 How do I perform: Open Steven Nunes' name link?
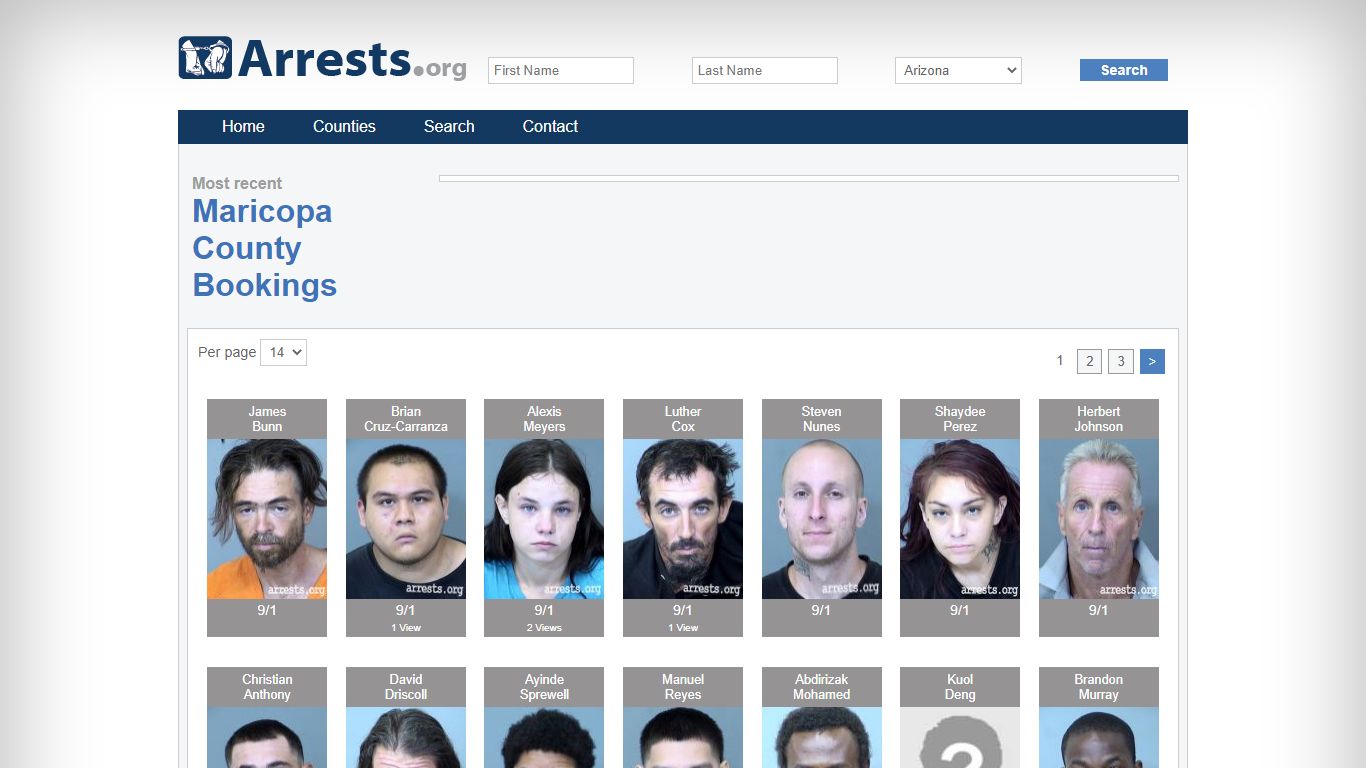822,419
